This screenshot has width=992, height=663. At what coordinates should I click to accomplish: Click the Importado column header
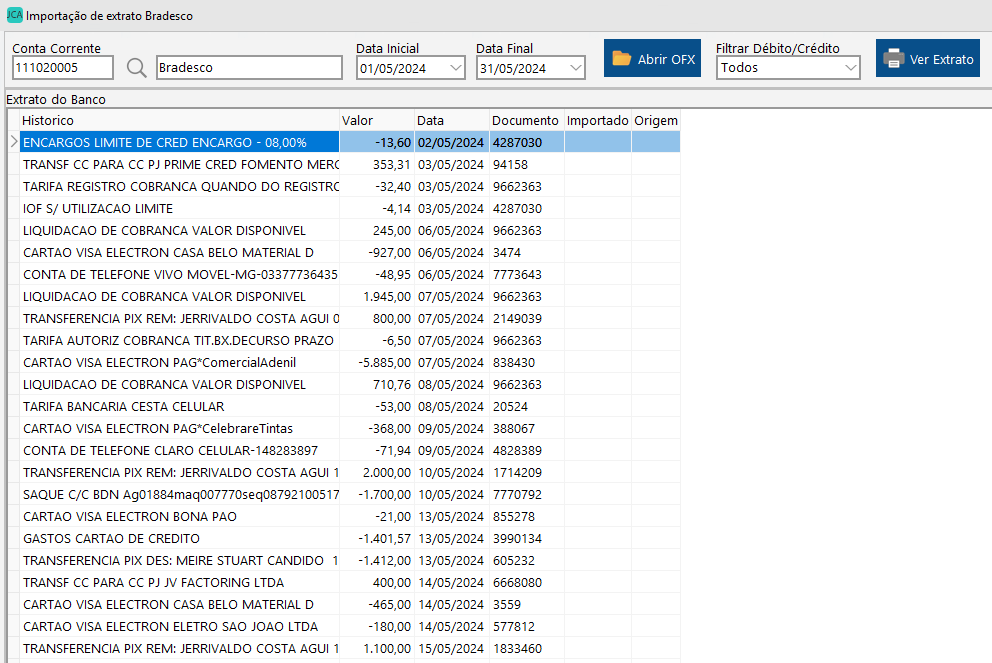(597, 120)
